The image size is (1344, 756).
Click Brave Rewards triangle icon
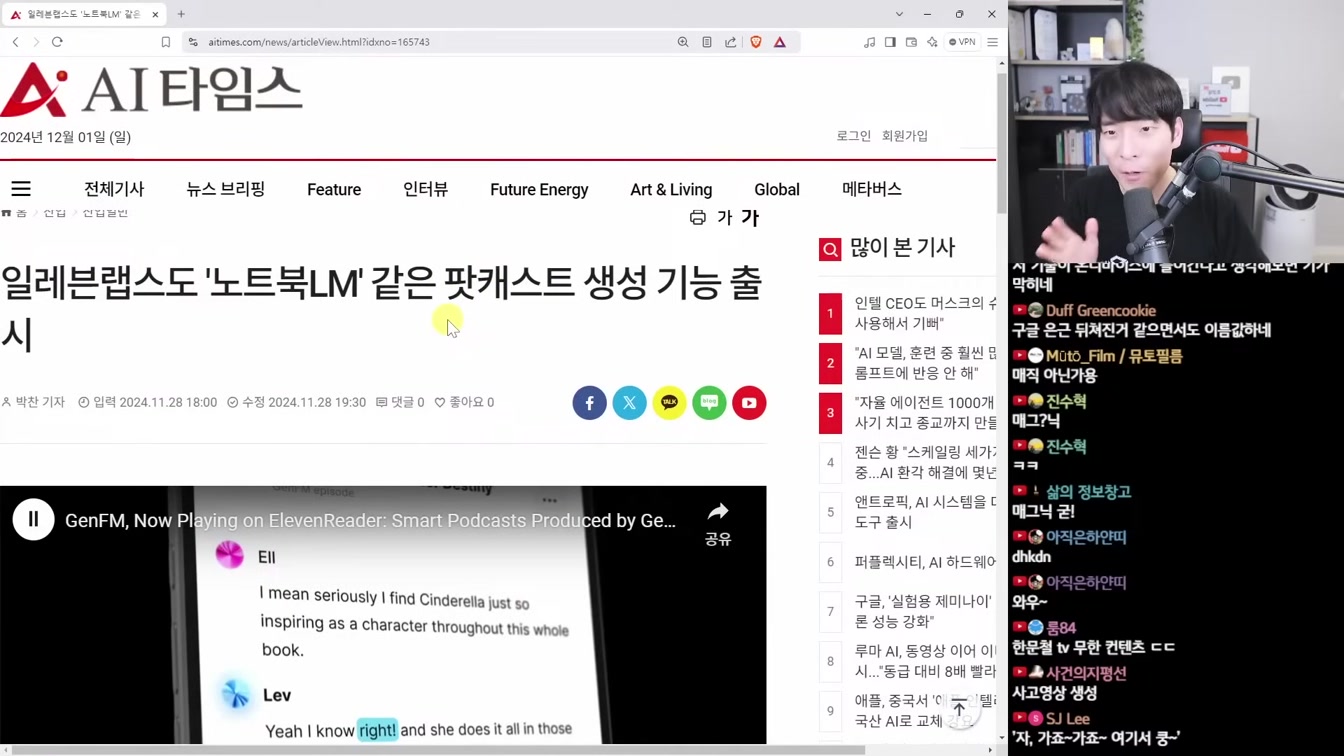tap(780, 42)
